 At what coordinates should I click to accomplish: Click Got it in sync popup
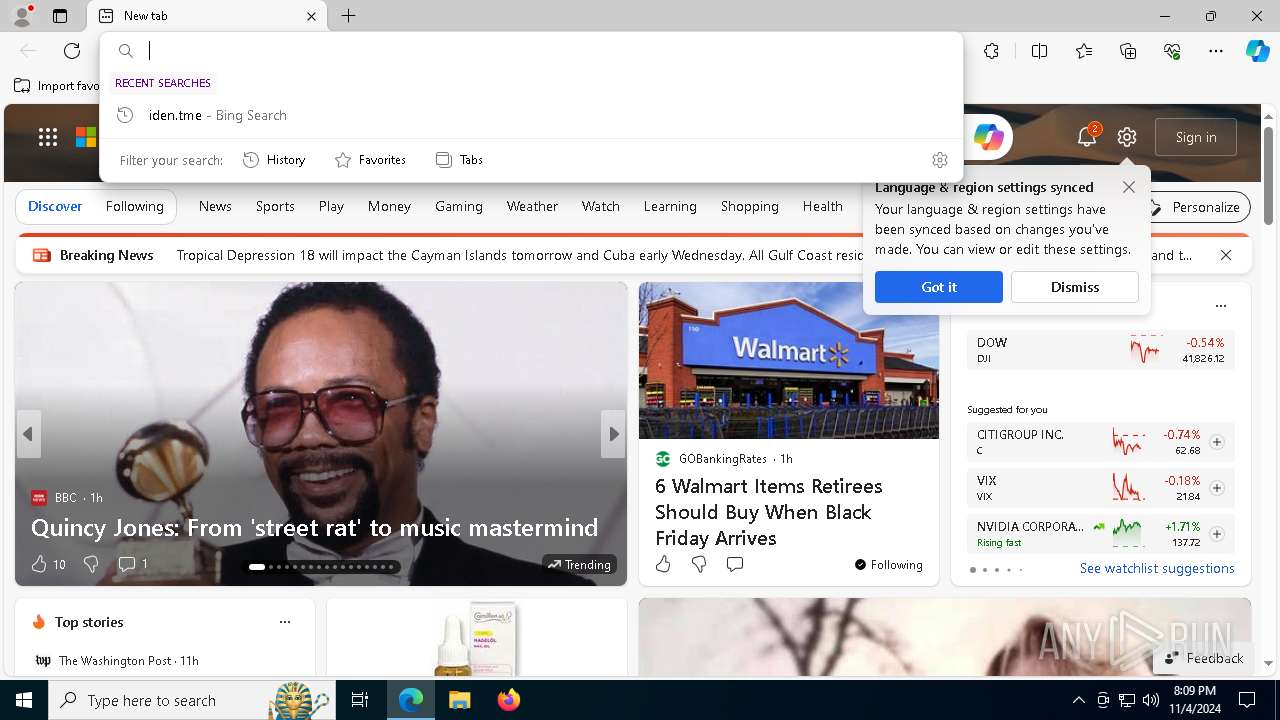pos(938,287)
